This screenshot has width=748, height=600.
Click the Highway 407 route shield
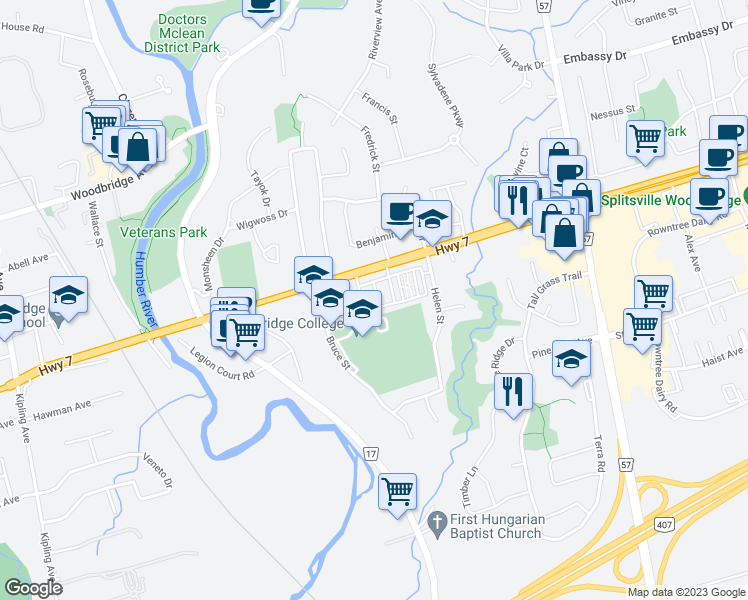[x=664, y=525]
